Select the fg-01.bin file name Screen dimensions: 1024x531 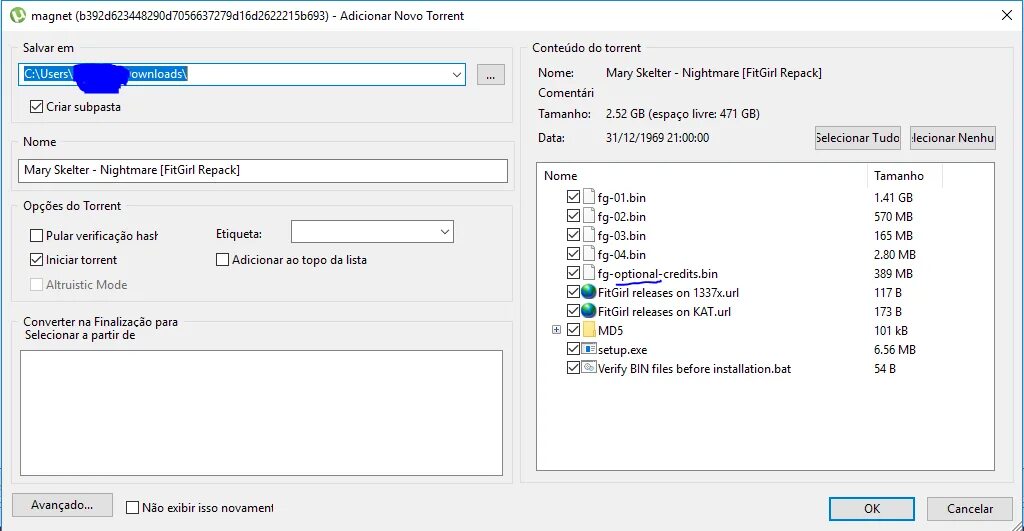click(x=622, y=197)
